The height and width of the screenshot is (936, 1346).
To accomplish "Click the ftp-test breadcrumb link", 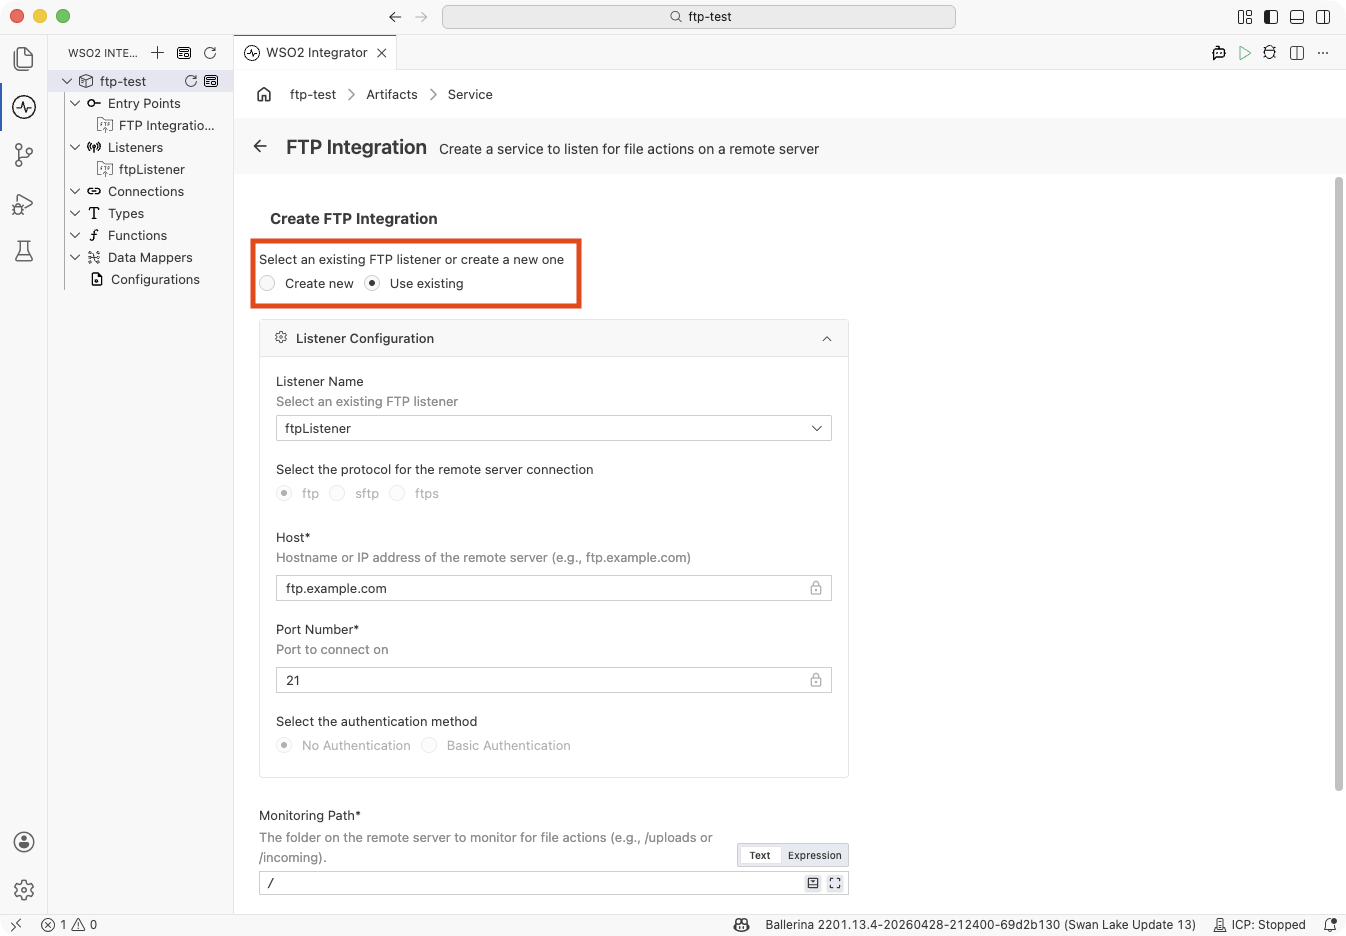I will 313,94.
